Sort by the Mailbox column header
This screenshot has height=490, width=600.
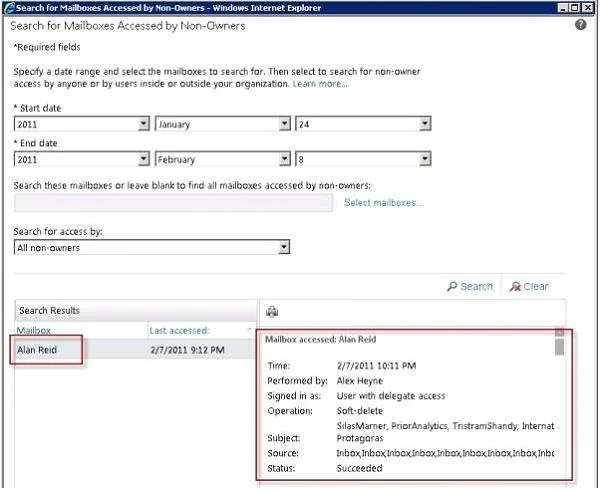pyautogui.click(x=34, y=330)
